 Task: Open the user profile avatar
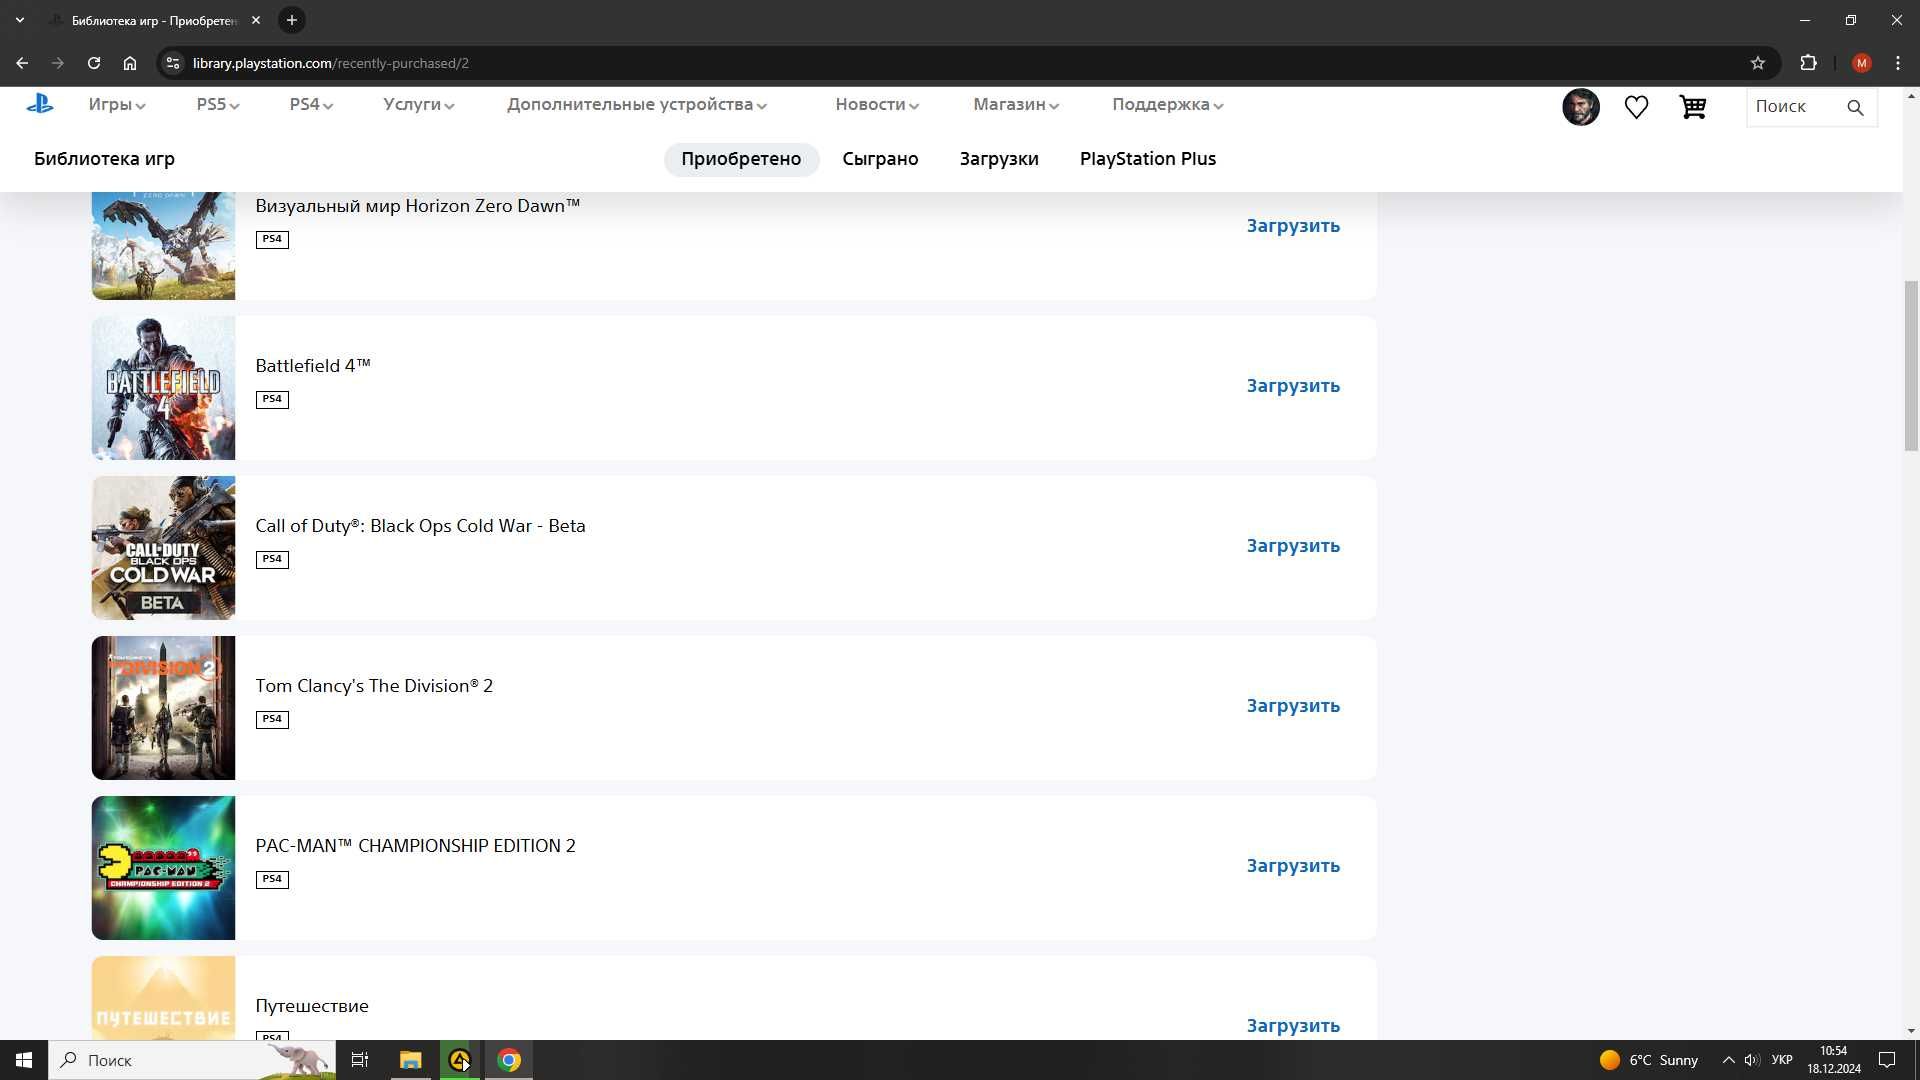coord(1581,107)
